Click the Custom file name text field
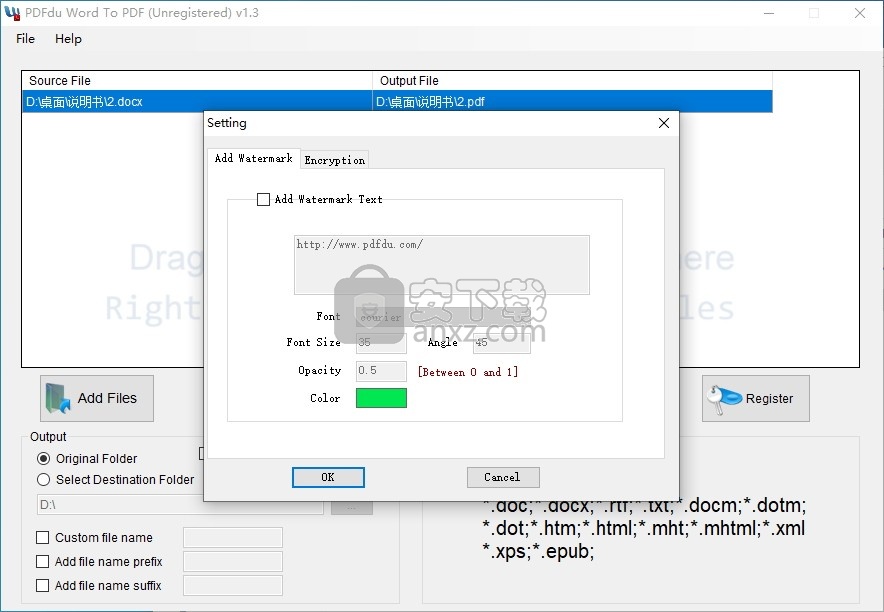The height and width of the screenshot is (612, 884). click(233, 538)
